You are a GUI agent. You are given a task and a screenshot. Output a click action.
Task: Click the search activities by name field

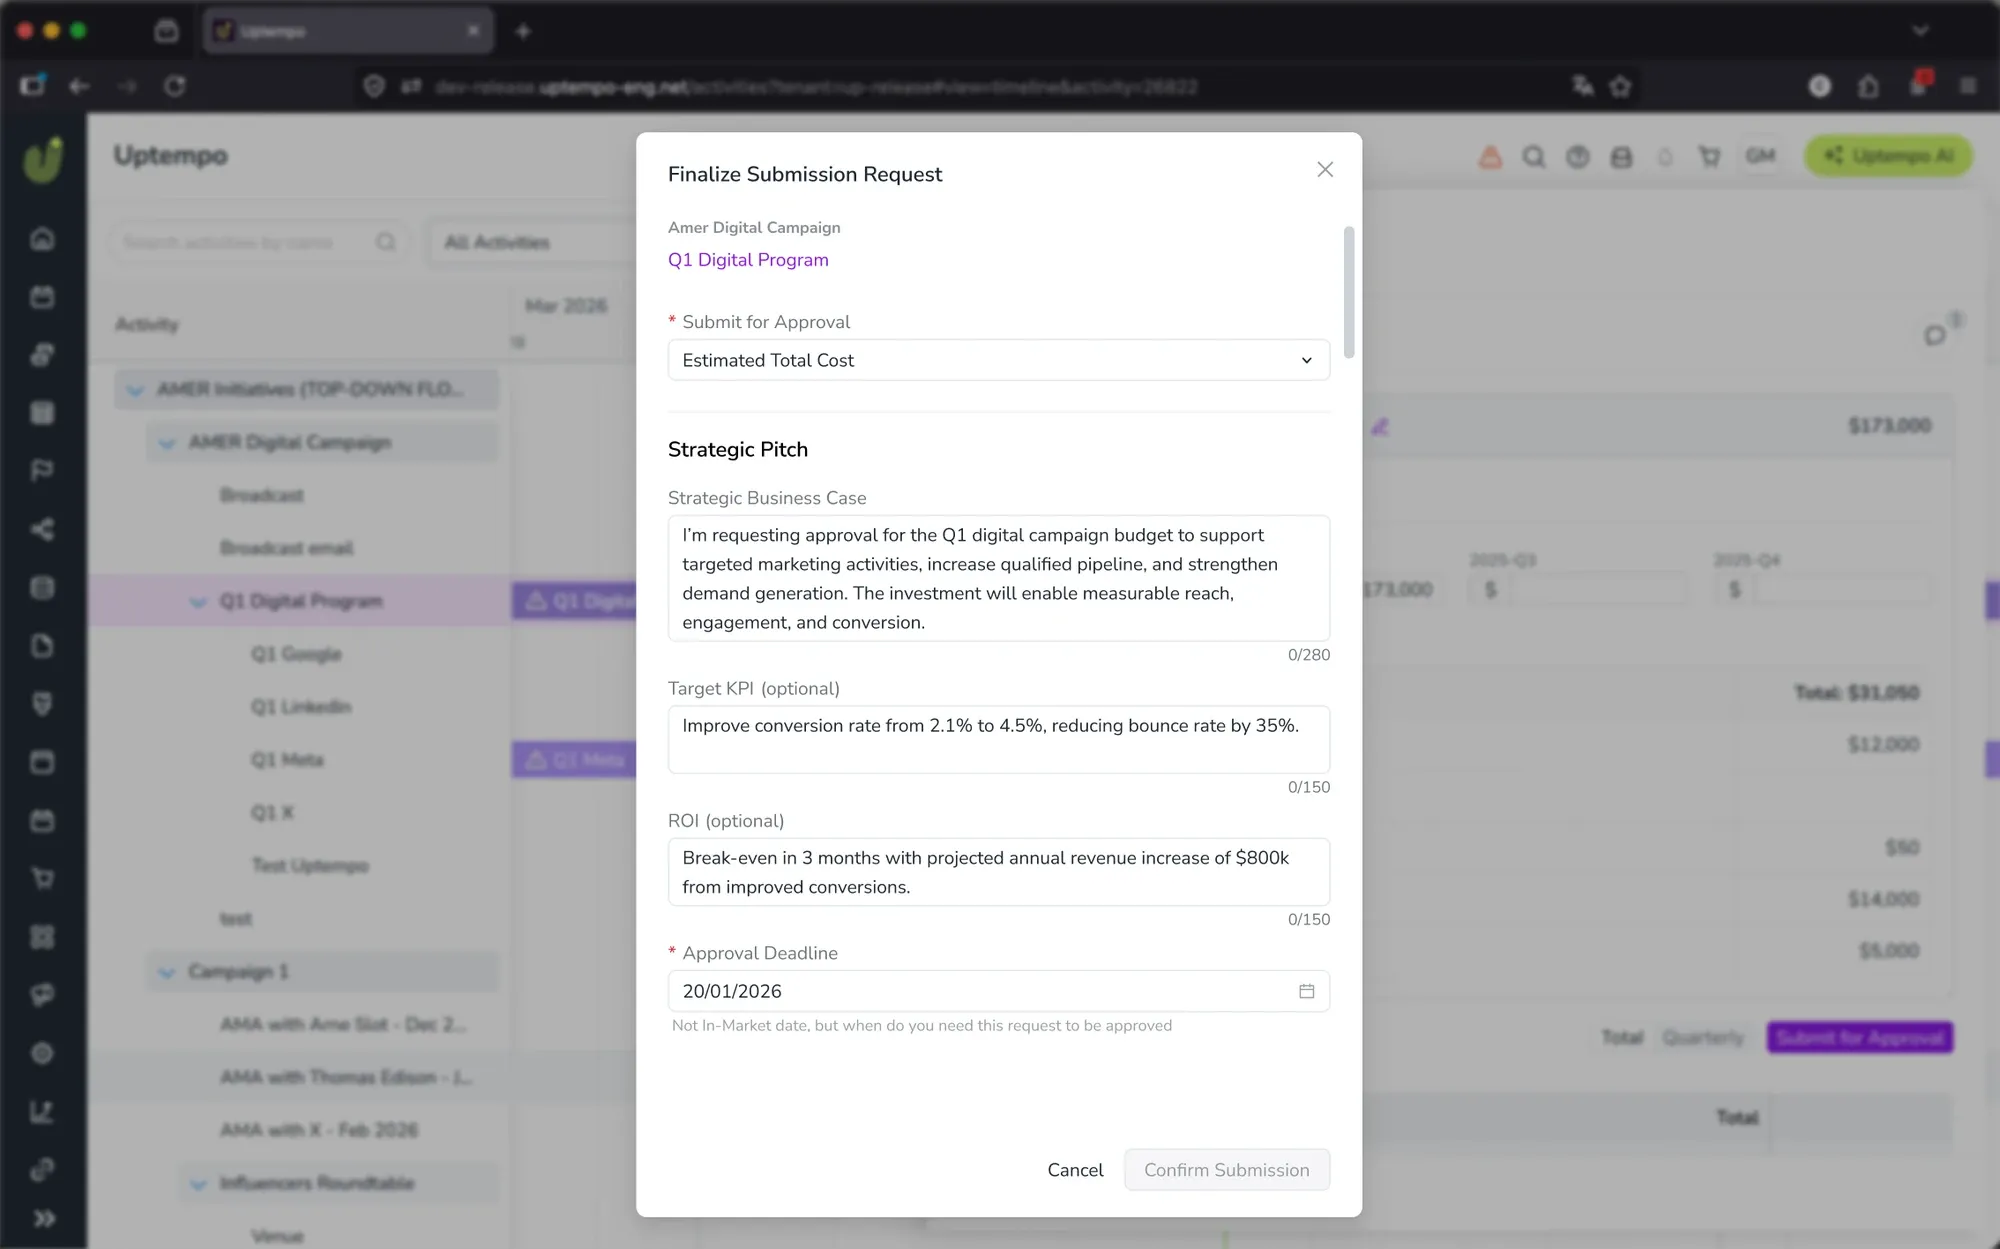260,242
